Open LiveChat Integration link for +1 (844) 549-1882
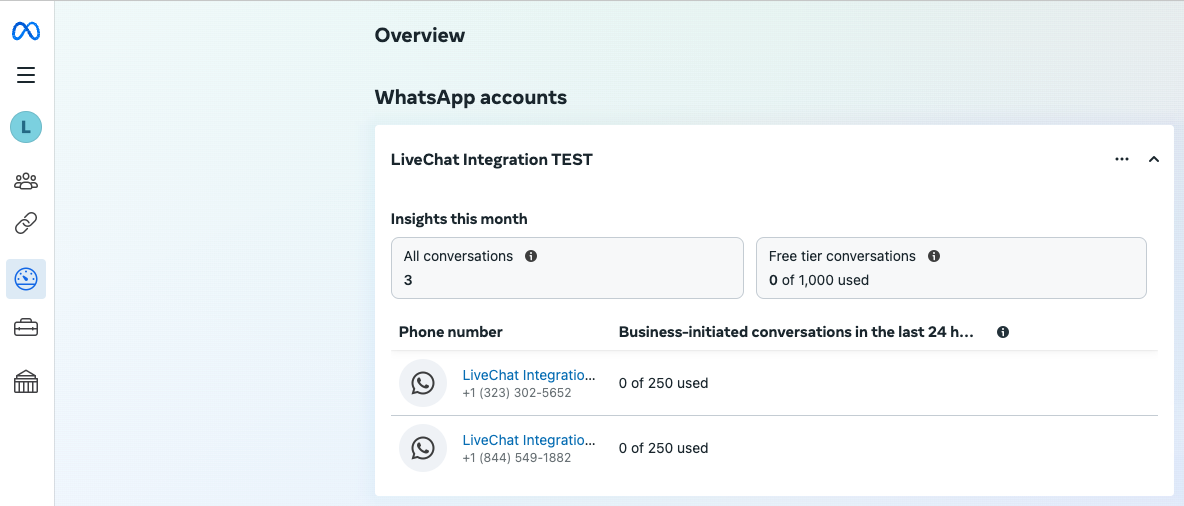Screen dimensions: 1184x506 (x=528, y=440)
